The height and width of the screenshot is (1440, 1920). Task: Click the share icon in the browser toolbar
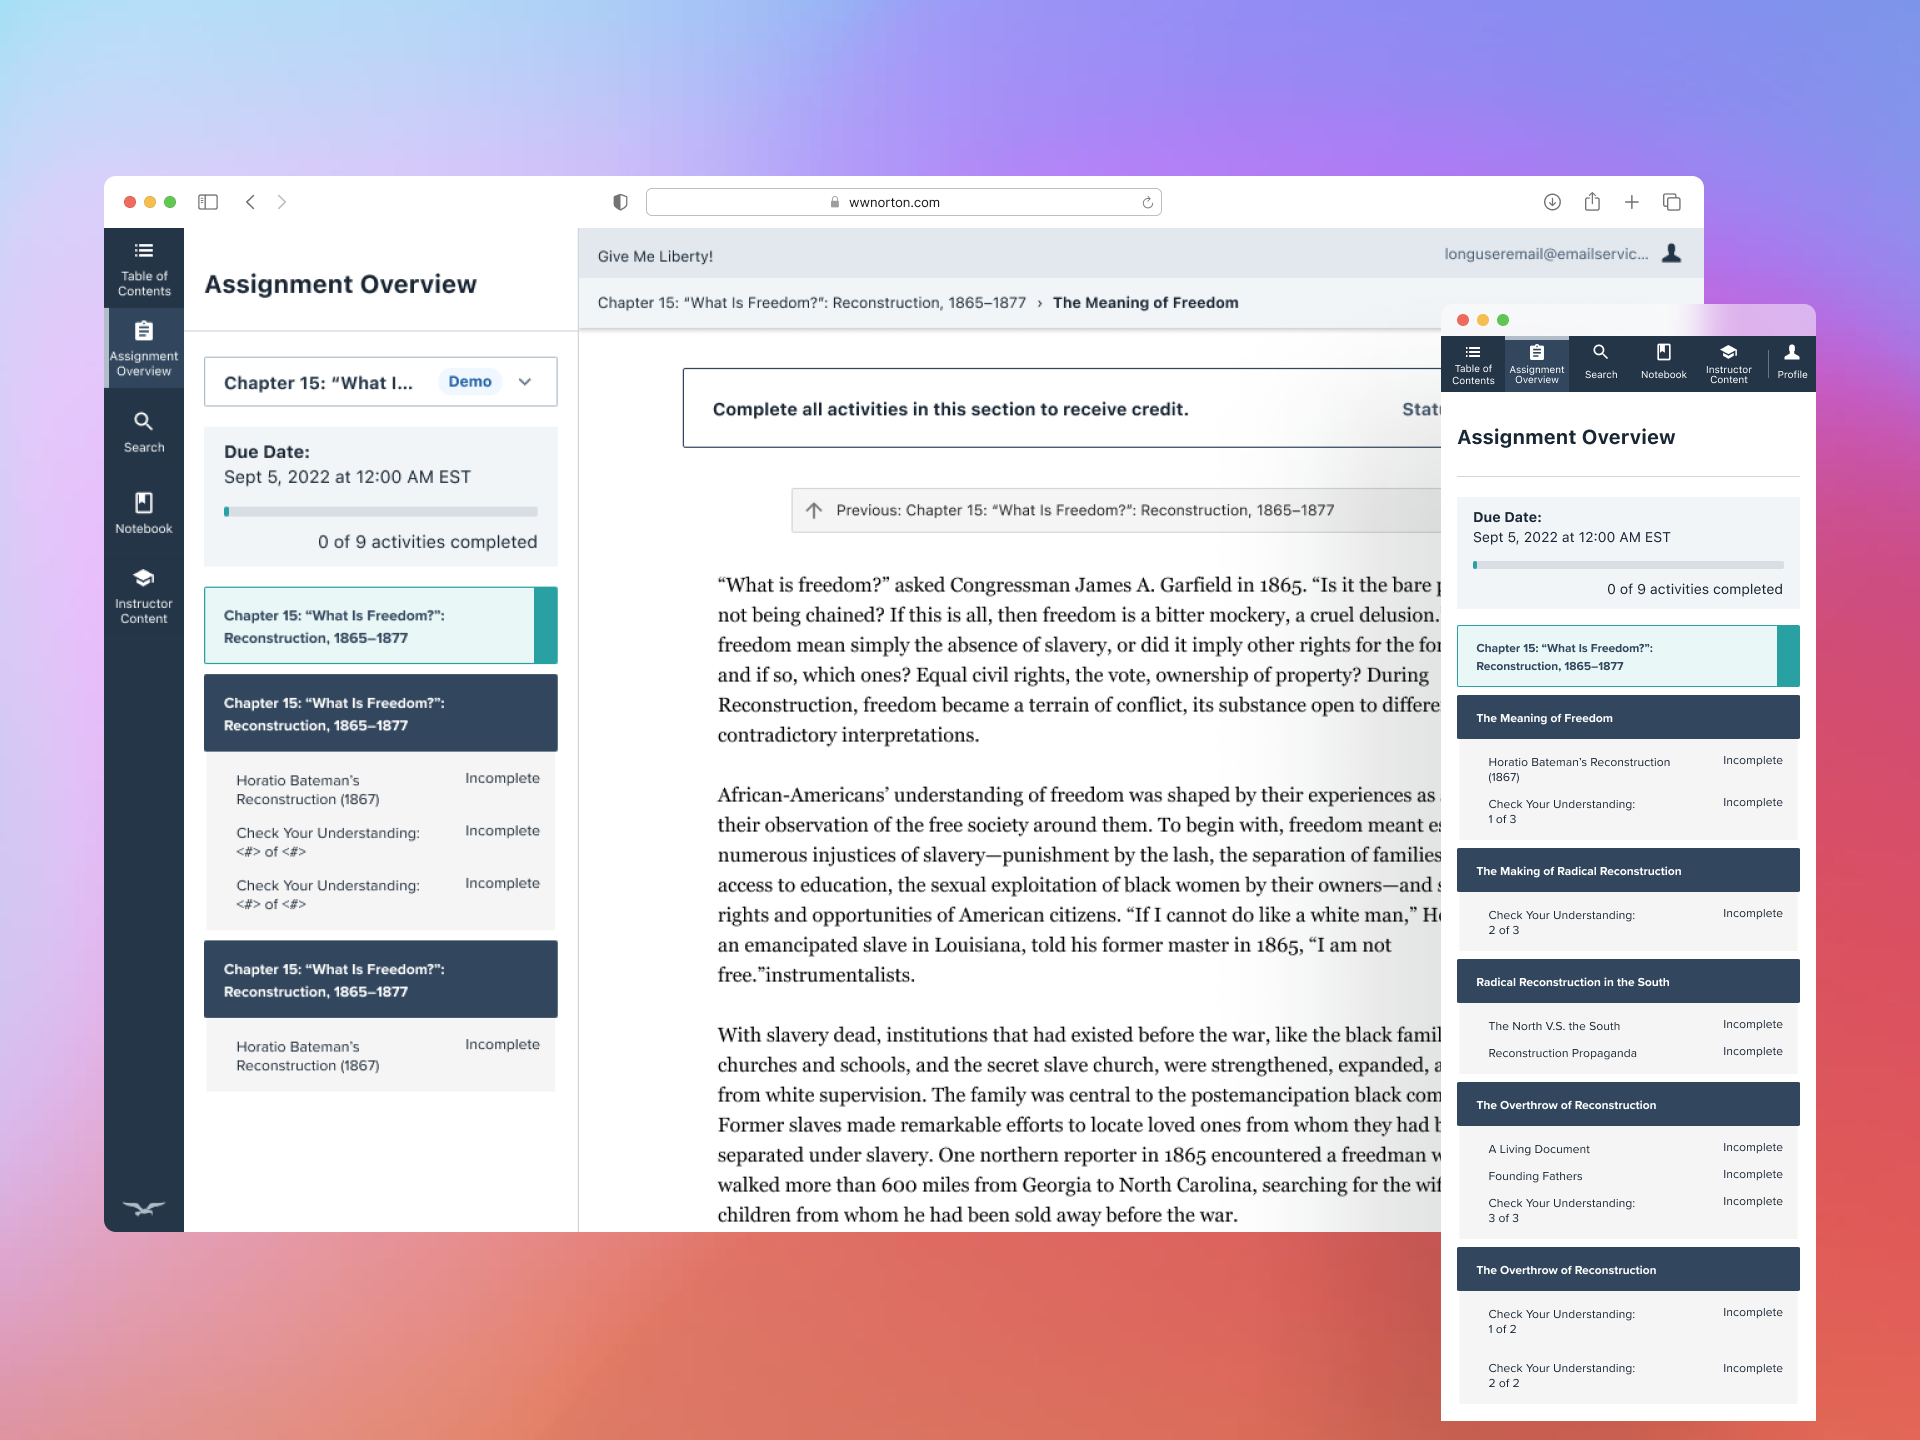1592,201
